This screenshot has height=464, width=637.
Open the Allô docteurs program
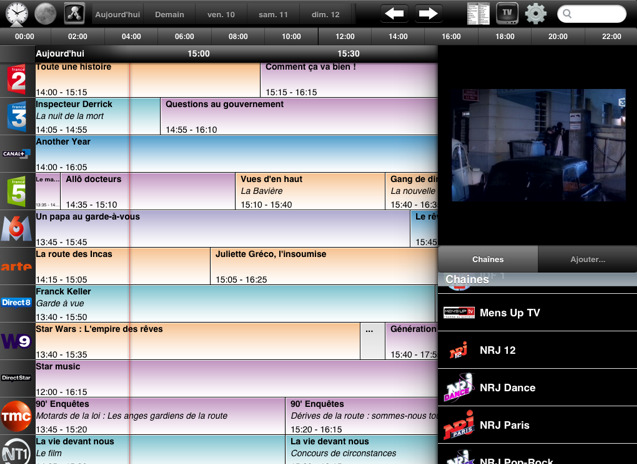148,191
